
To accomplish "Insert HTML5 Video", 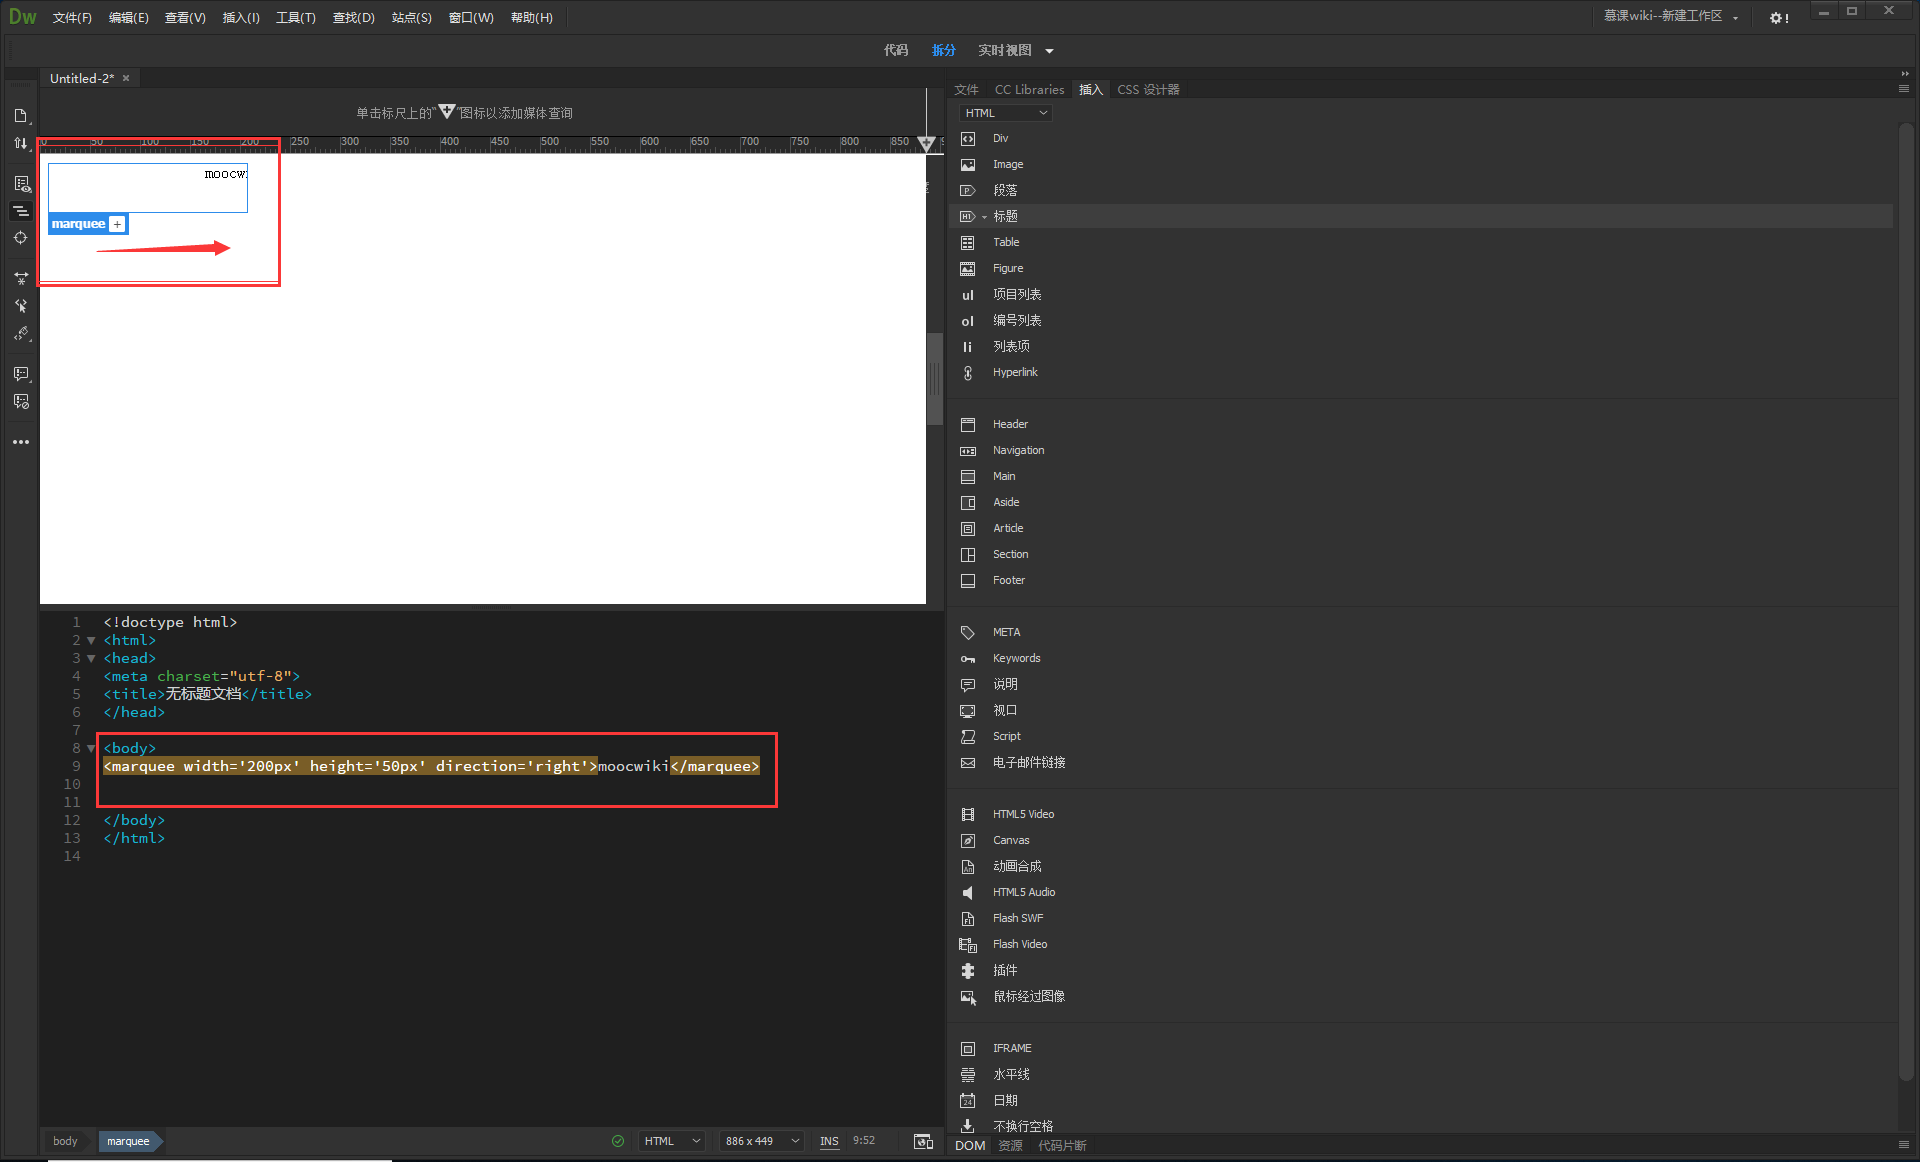I will pos(1023,814).
